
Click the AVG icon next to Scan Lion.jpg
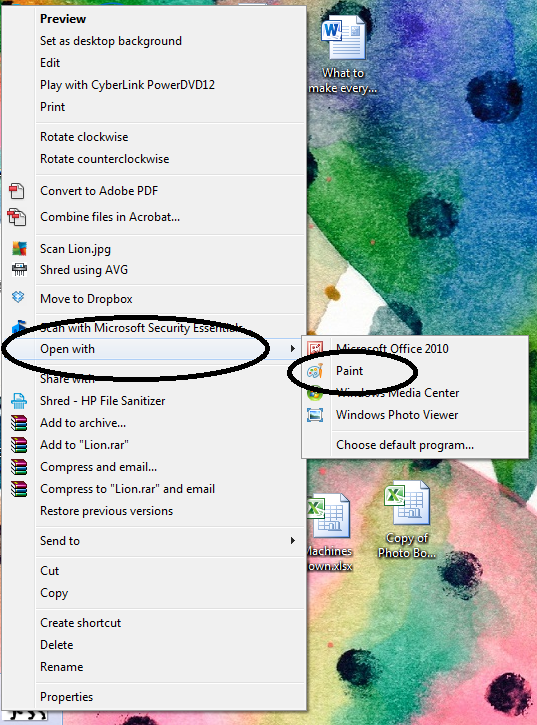click(x=19, y=249)
